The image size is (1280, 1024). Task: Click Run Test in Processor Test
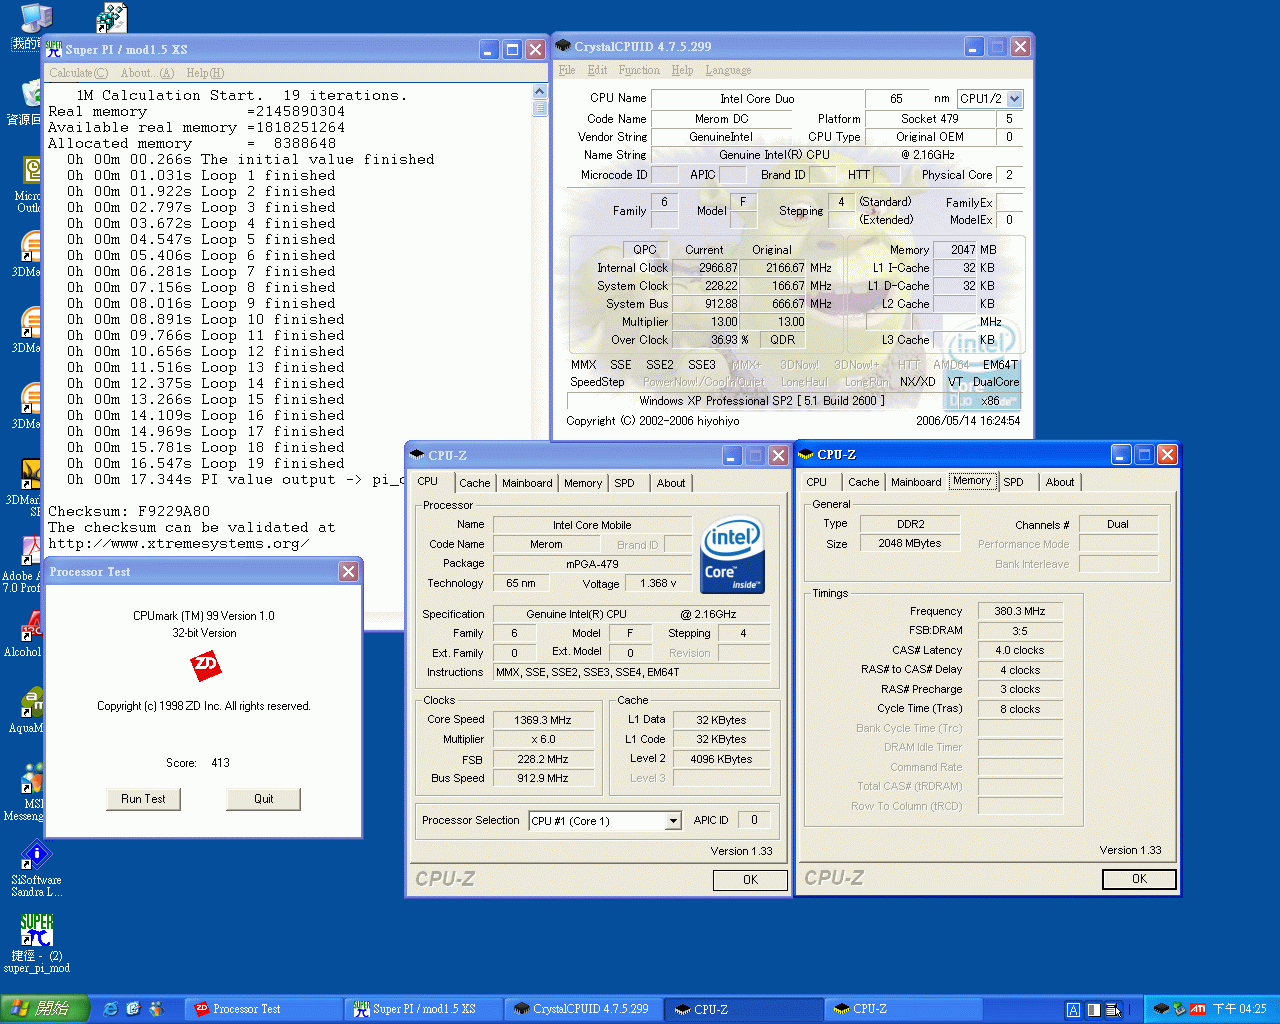pyautogui.click(x=143, y=799)
